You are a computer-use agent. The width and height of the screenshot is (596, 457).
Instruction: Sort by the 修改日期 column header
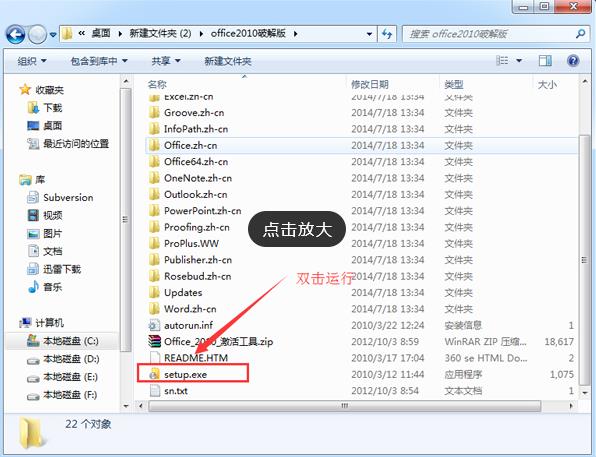pyautogui.click(x=370, y=84)
